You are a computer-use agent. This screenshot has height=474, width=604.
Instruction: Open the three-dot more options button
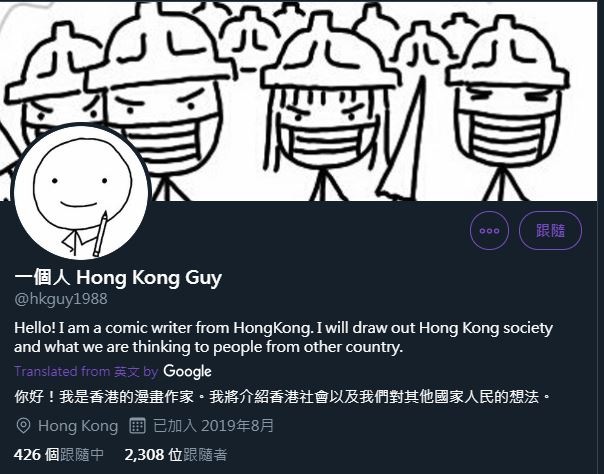[x=489, y=231]
